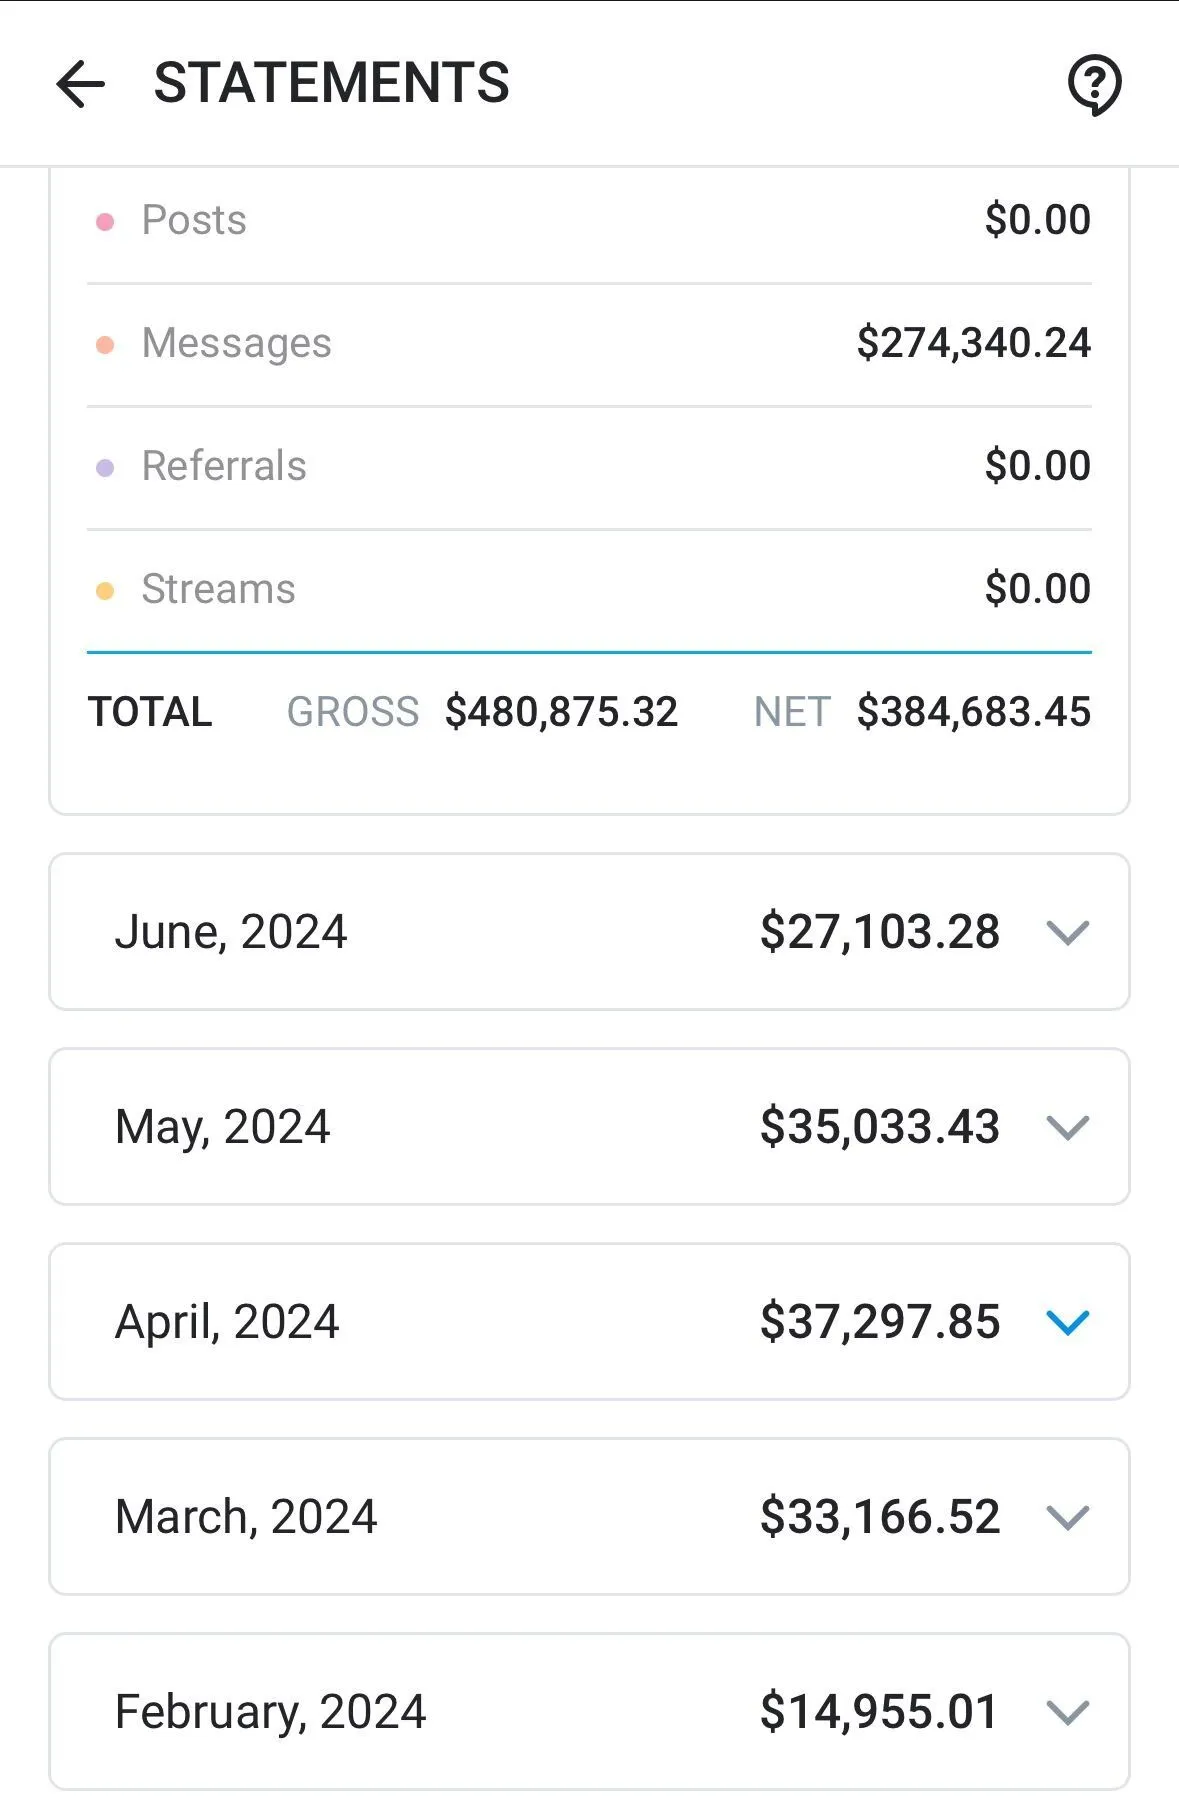Open the June, 2024 statement card

point(589,932)
